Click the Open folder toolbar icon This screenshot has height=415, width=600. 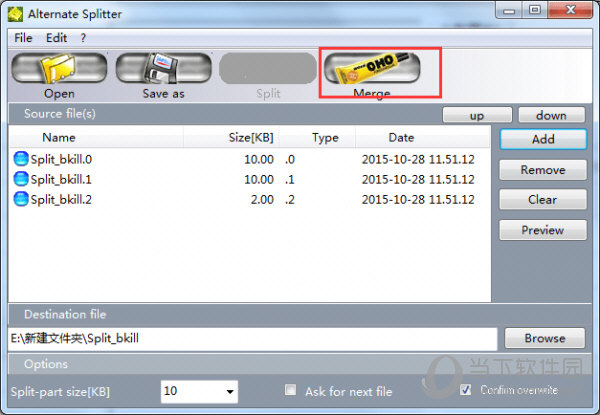coord(59,68)
